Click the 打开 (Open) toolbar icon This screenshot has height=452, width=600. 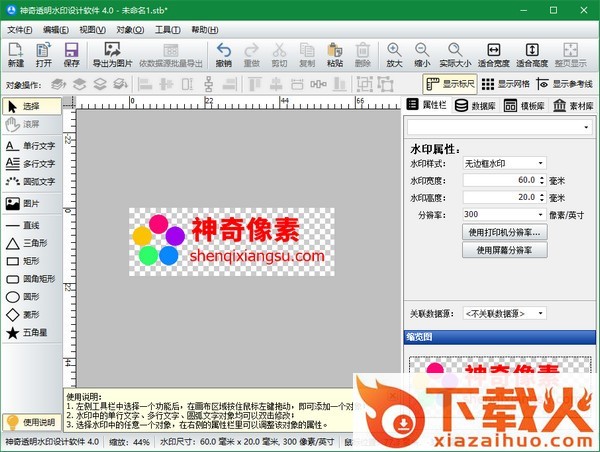point(44,55)
